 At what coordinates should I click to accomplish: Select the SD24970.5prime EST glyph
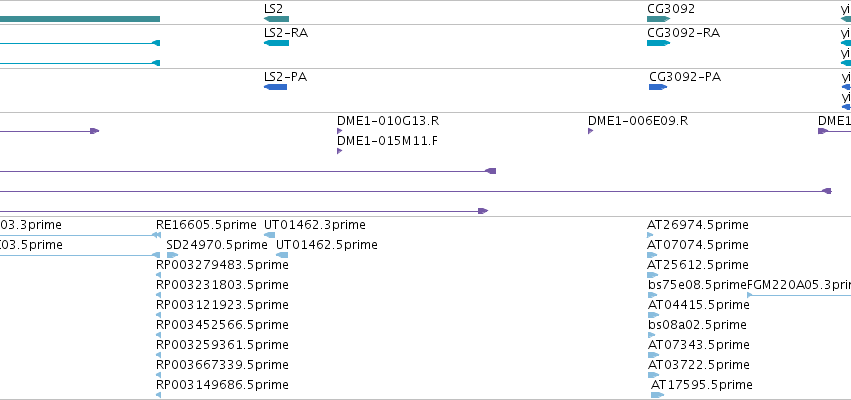[173, 255]
